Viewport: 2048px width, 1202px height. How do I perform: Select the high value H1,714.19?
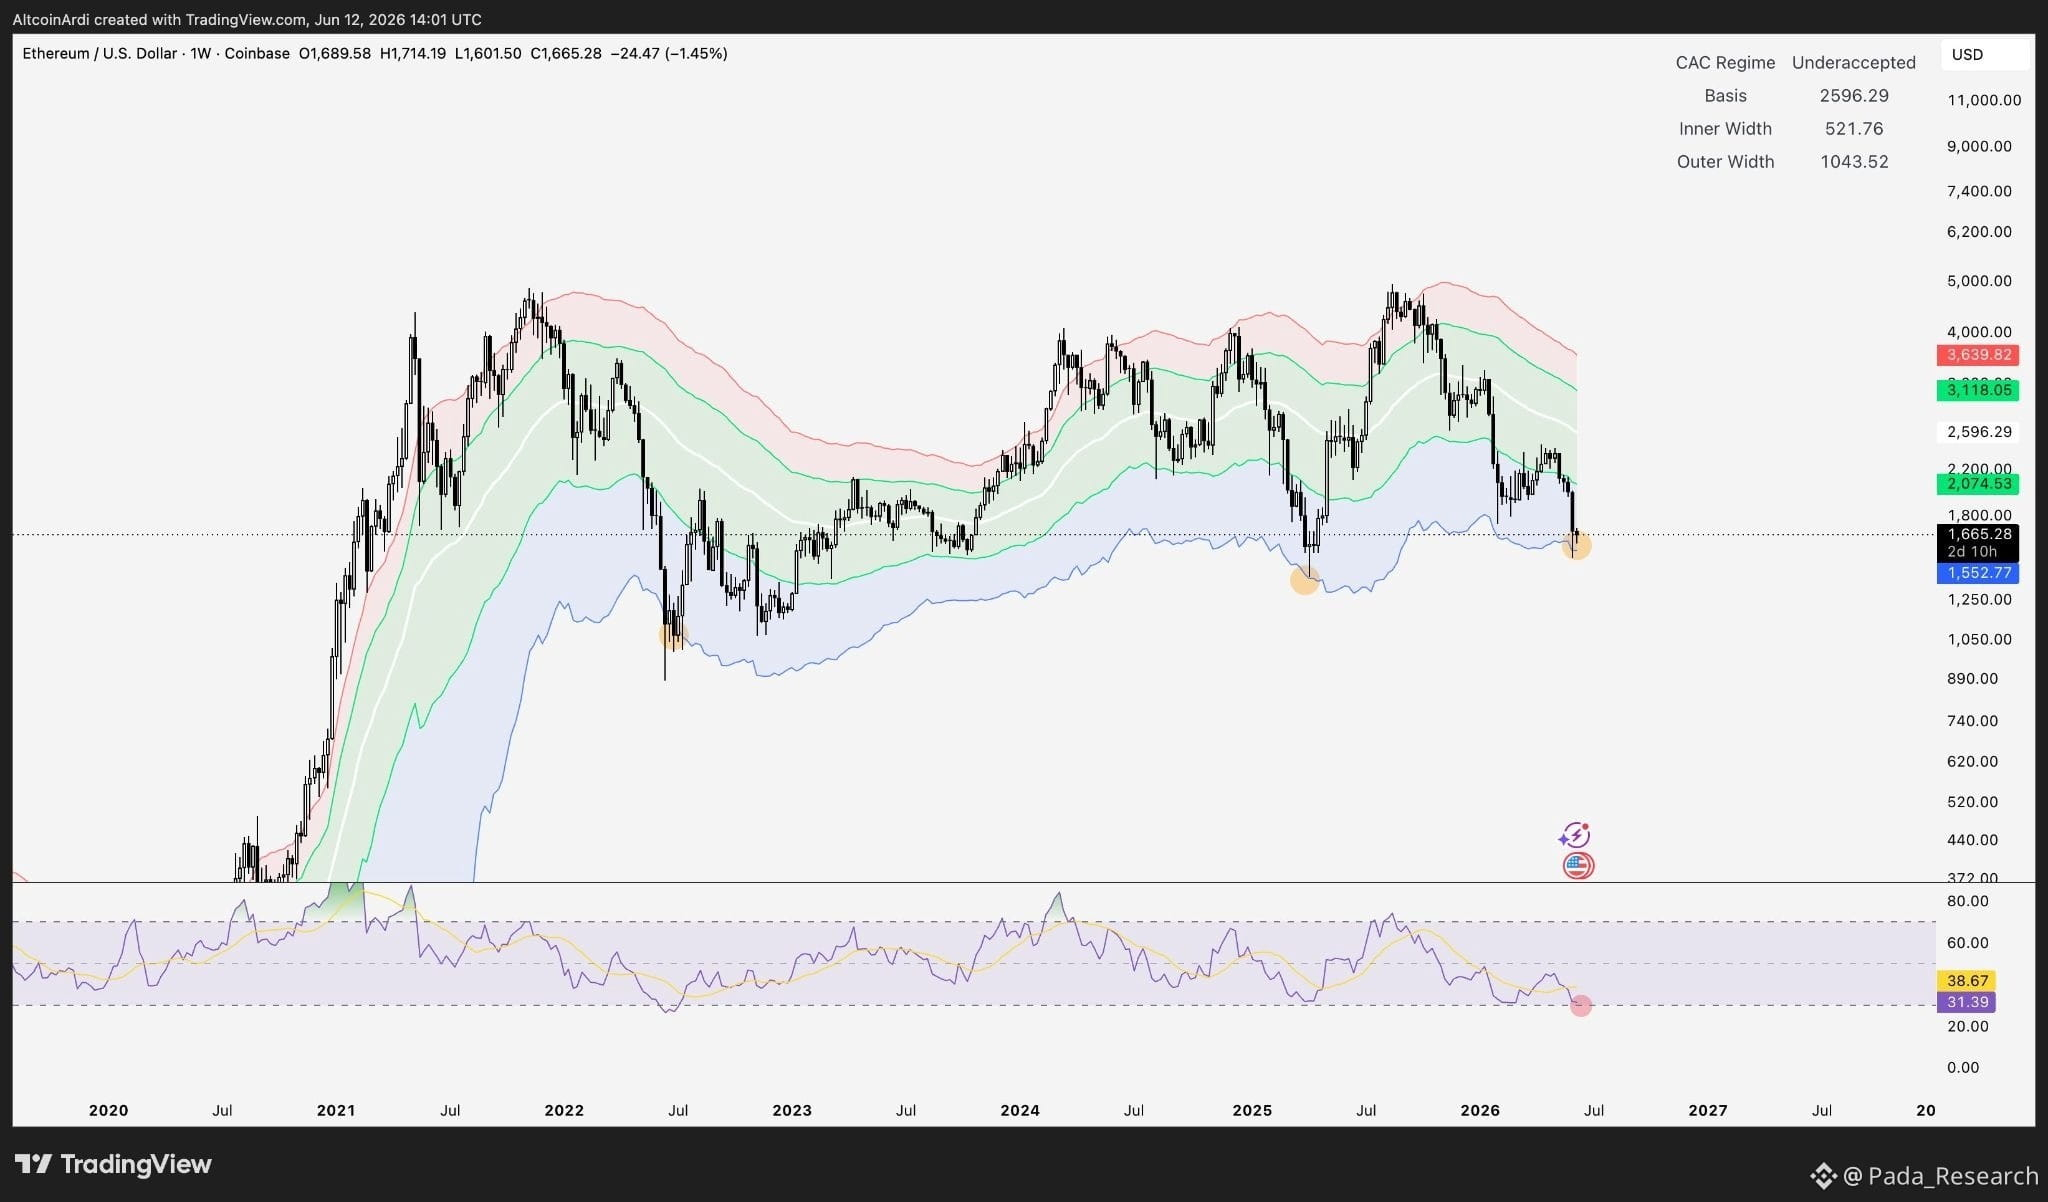click(x=413, y=53)
